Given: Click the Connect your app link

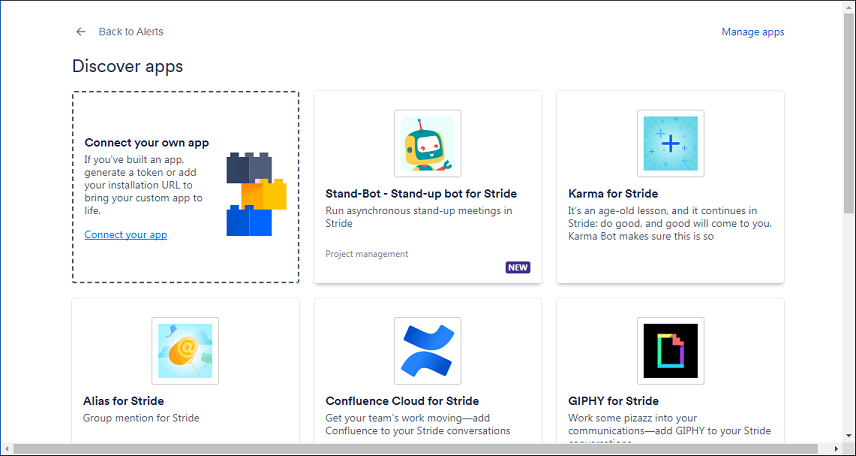Looking at the screenshot, I should coord(126,235).
